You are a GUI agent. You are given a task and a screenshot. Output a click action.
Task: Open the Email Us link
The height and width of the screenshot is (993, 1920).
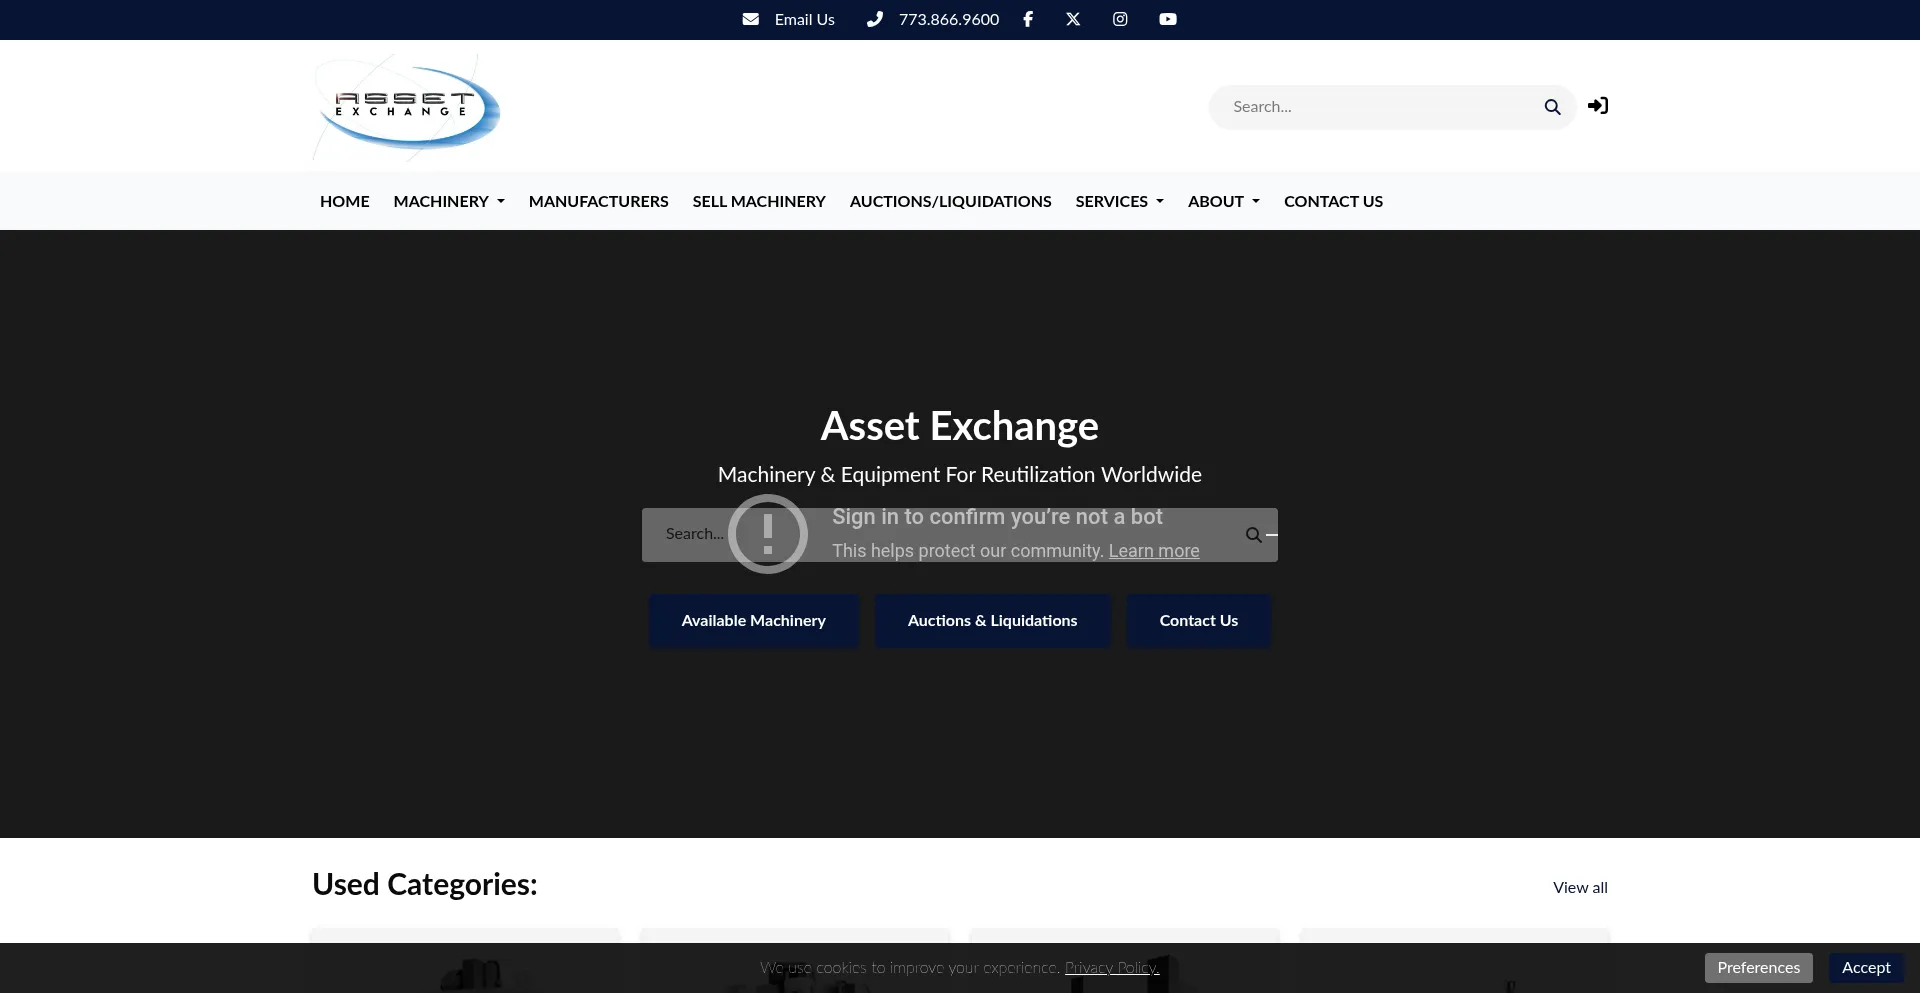pos(804,19)
